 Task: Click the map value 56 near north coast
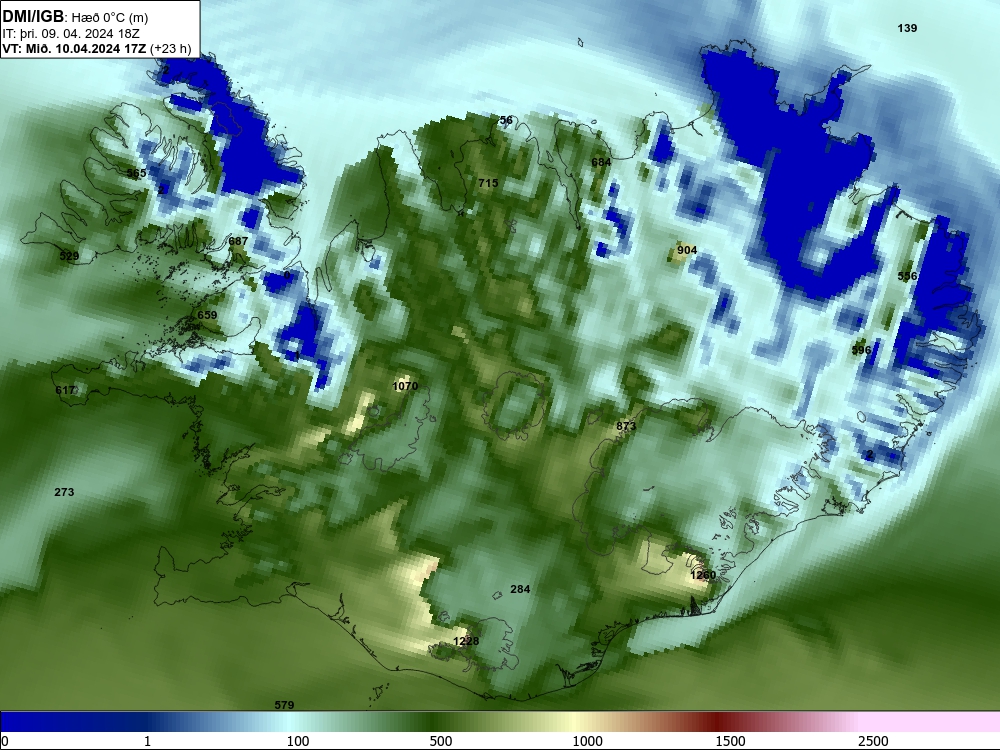point(506,120)
